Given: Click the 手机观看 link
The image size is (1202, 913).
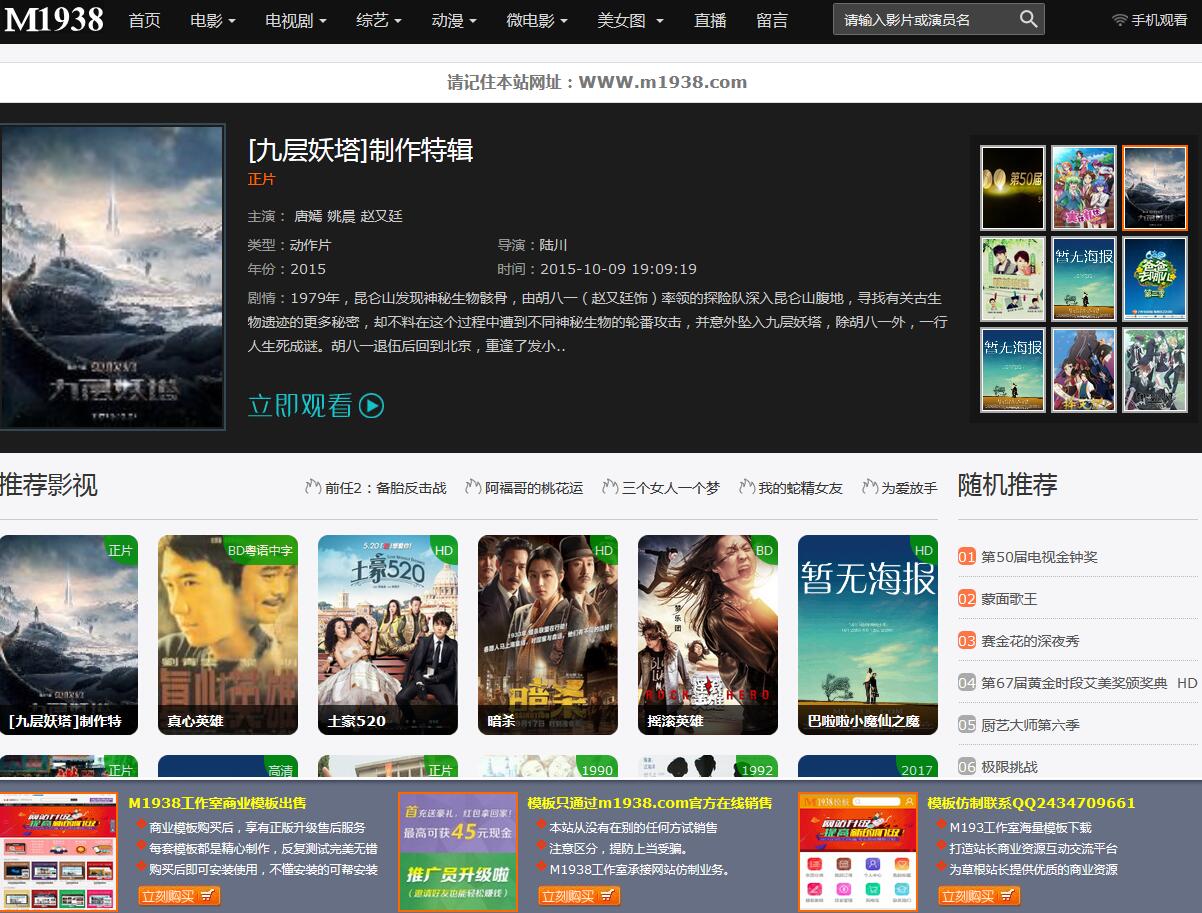Looking at the screenshot, I should (x=1159, y=20).
